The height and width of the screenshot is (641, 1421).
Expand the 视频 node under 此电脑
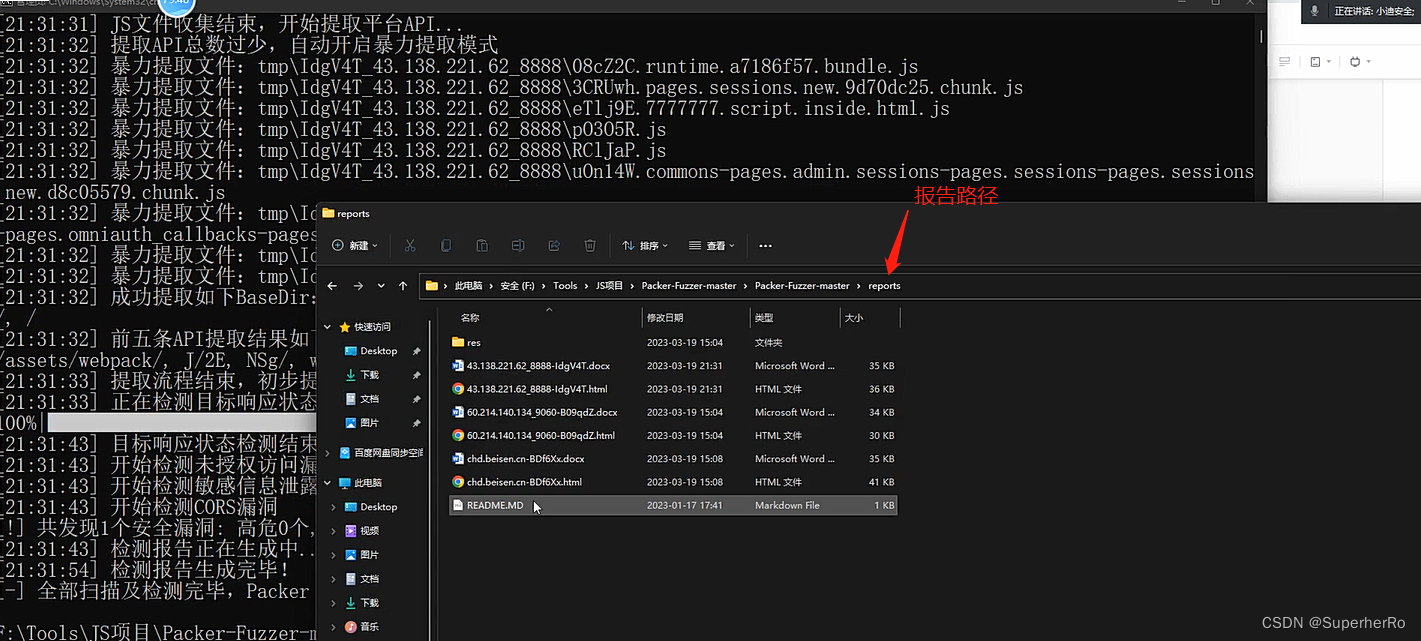pyautogui.click(x=335, y=531)
